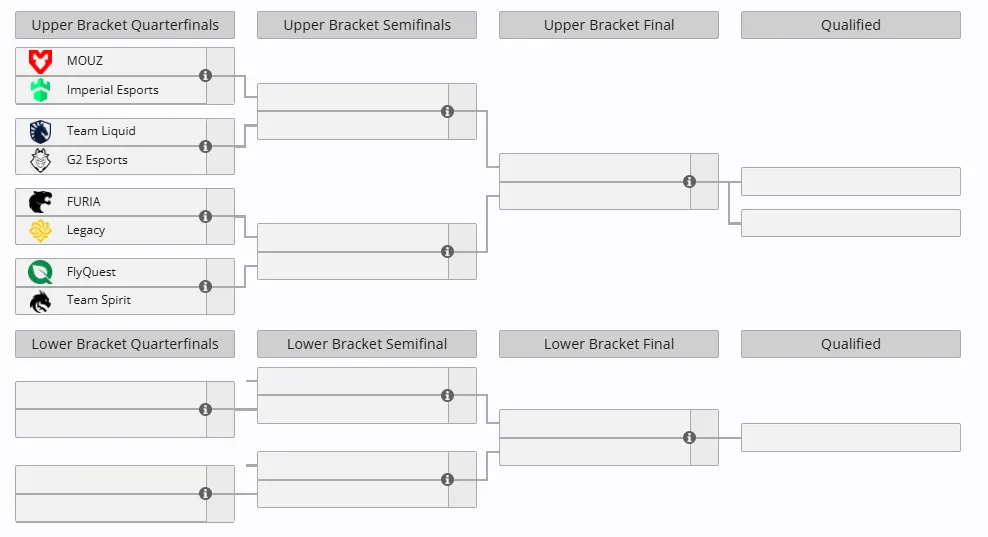
Task: Select the G2 Esports name link
Action: tap(97, 160)
